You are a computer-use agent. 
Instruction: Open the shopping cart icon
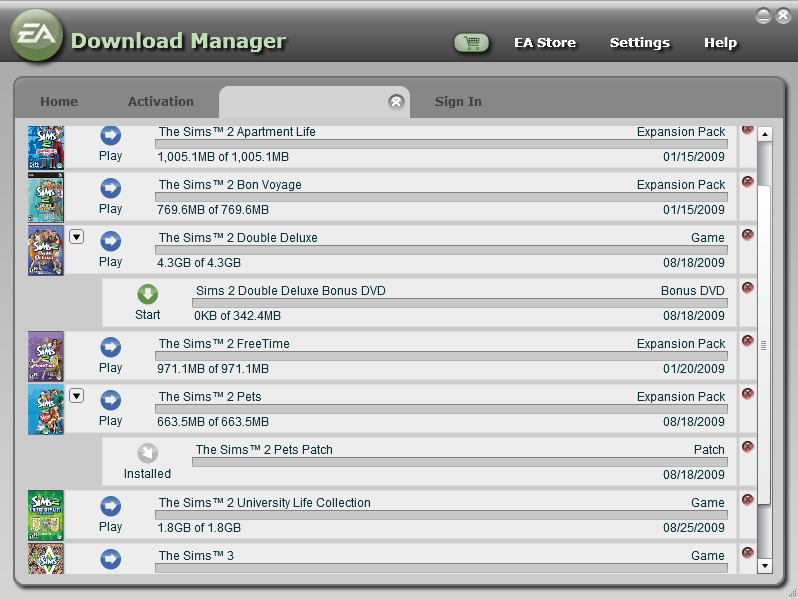pos(471,43)
